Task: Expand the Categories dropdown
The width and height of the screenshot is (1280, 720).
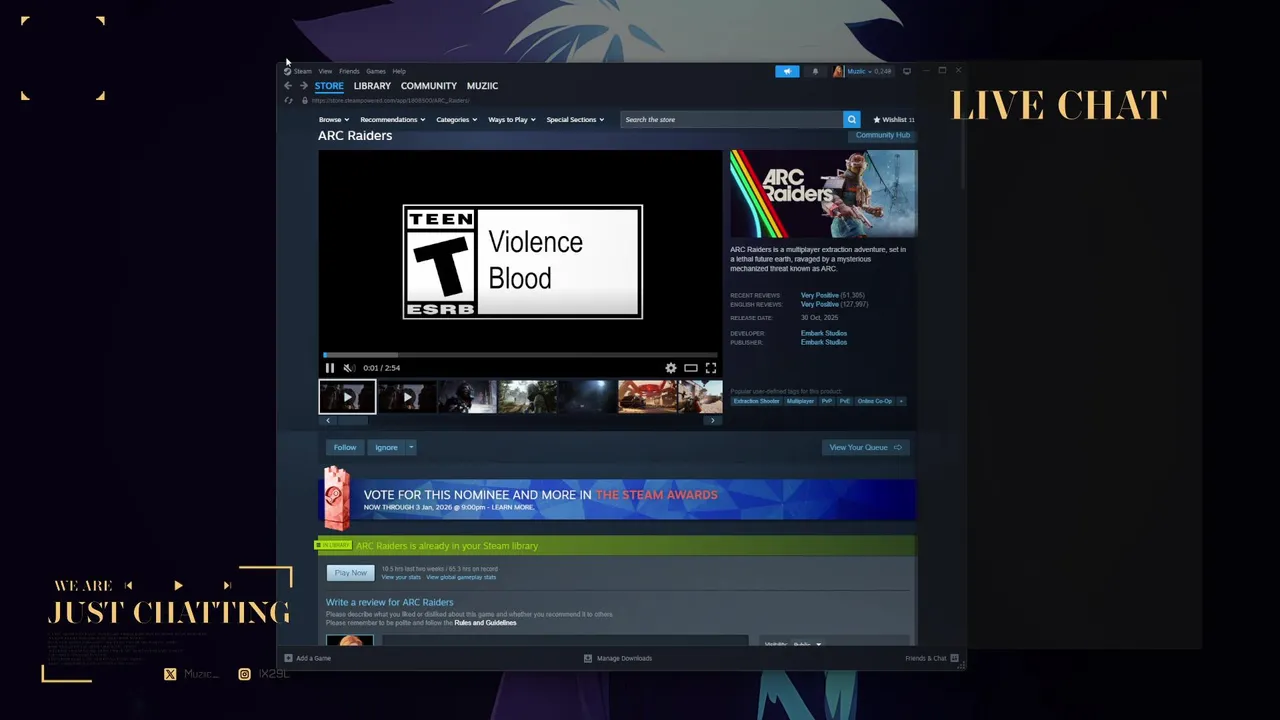Action: 457,119
